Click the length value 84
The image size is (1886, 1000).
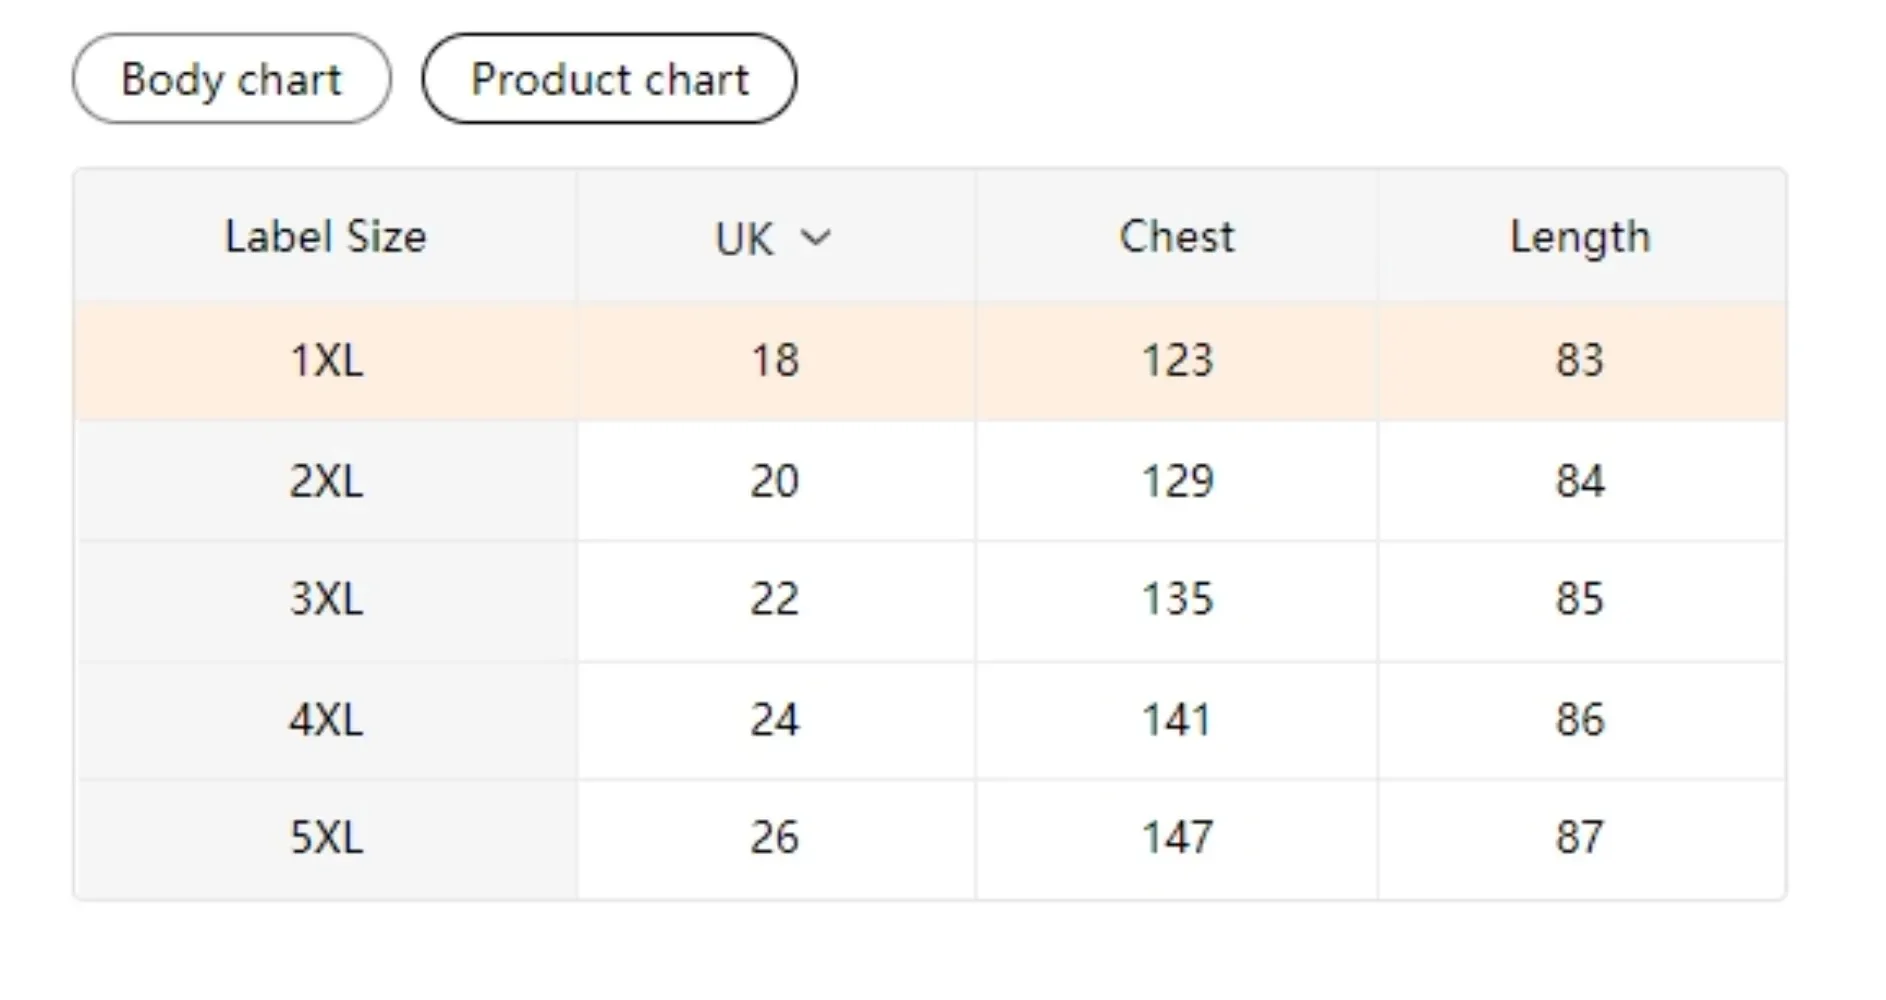tap(1579, 481)
